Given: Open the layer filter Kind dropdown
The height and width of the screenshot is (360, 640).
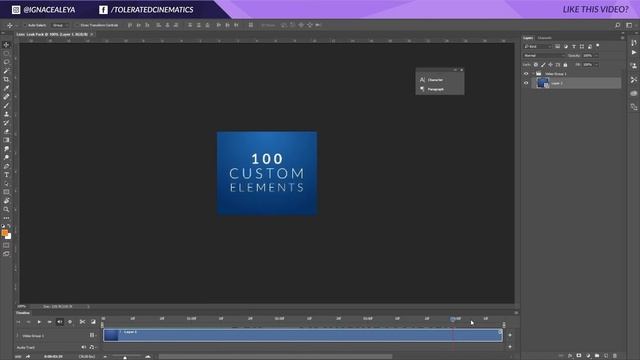Looking at the screenshot, I should 537,47.
